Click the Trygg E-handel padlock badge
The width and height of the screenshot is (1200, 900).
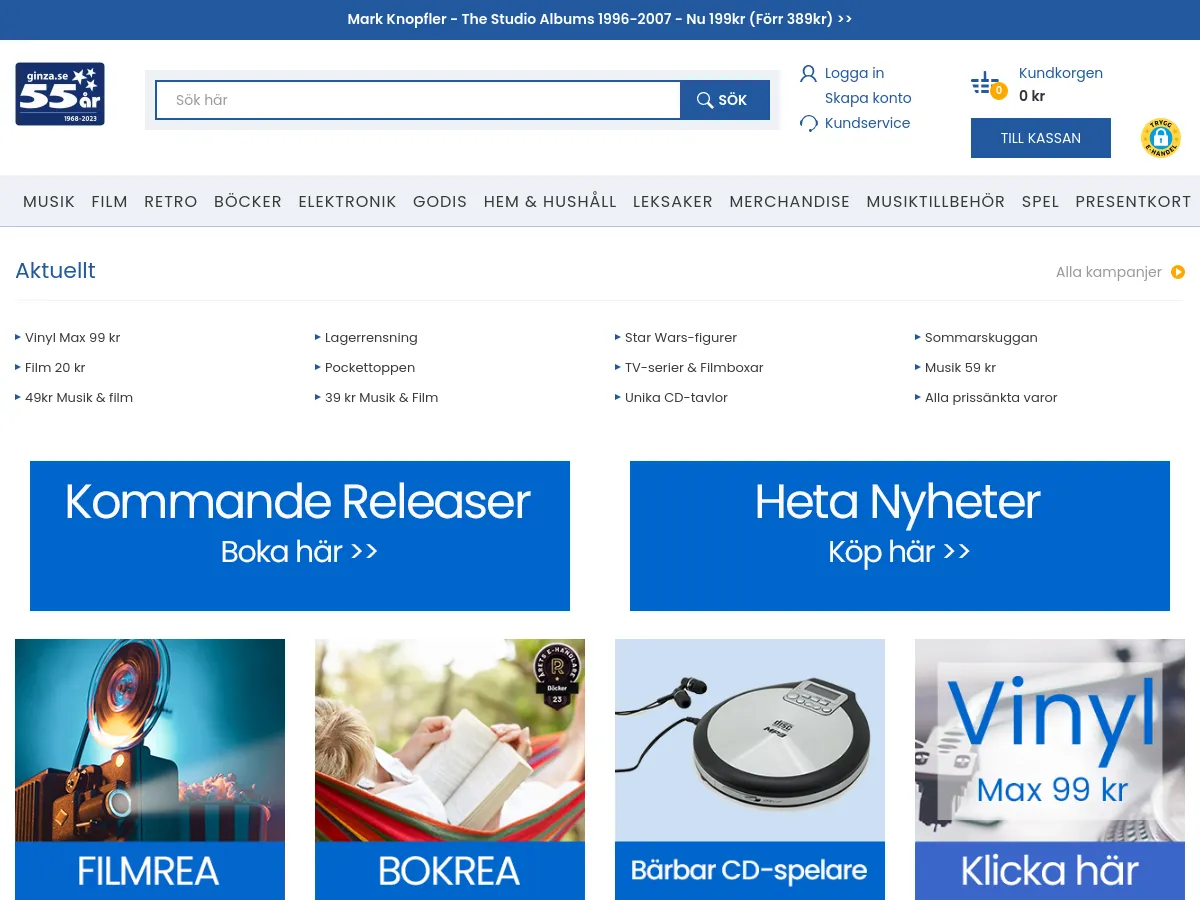[1160, 138]
